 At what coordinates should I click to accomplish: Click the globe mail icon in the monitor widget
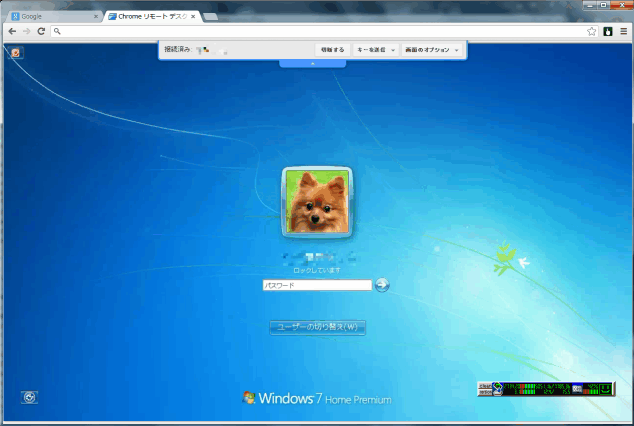(x=497, y=388)
